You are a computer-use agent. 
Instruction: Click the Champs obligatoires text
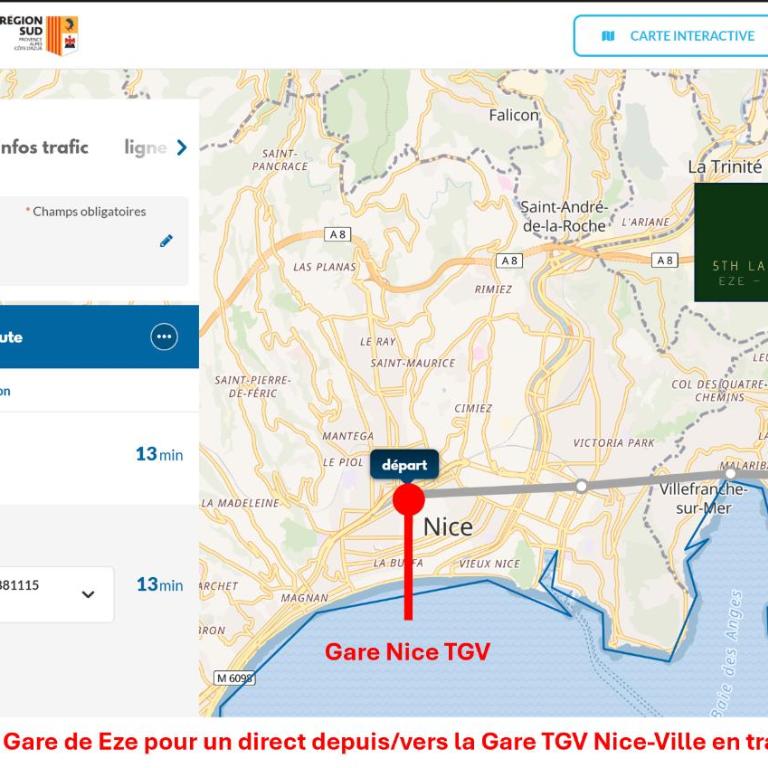[89, 212]
